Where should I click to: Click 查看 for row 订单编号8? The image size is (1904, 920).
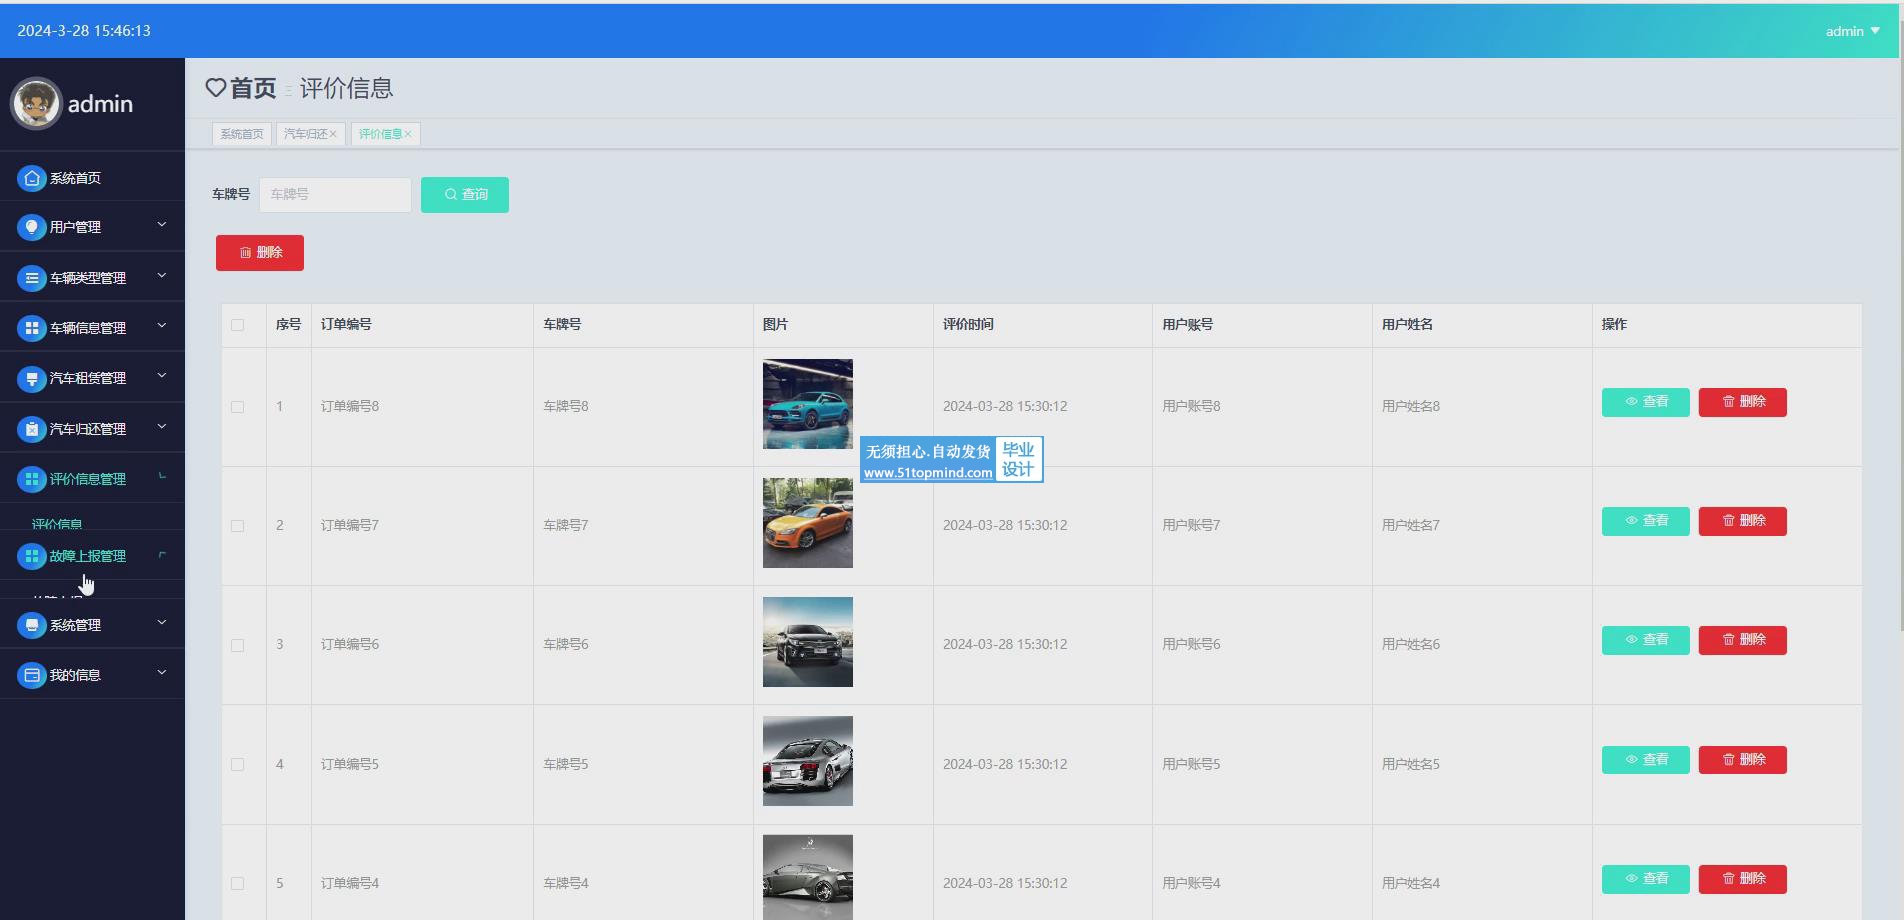[x=1646, y=402]
